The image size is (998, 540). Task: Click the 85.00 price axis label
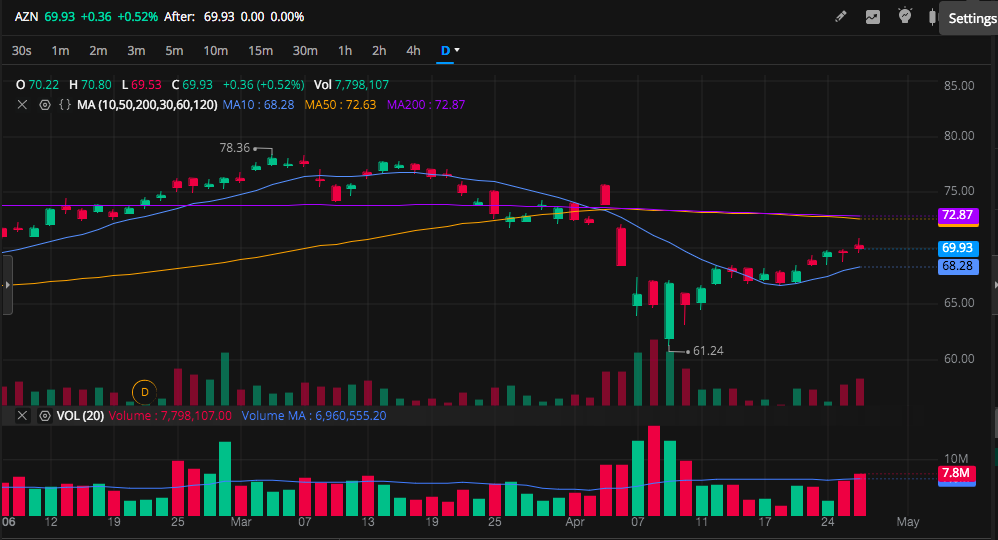(x=959, y=86)
